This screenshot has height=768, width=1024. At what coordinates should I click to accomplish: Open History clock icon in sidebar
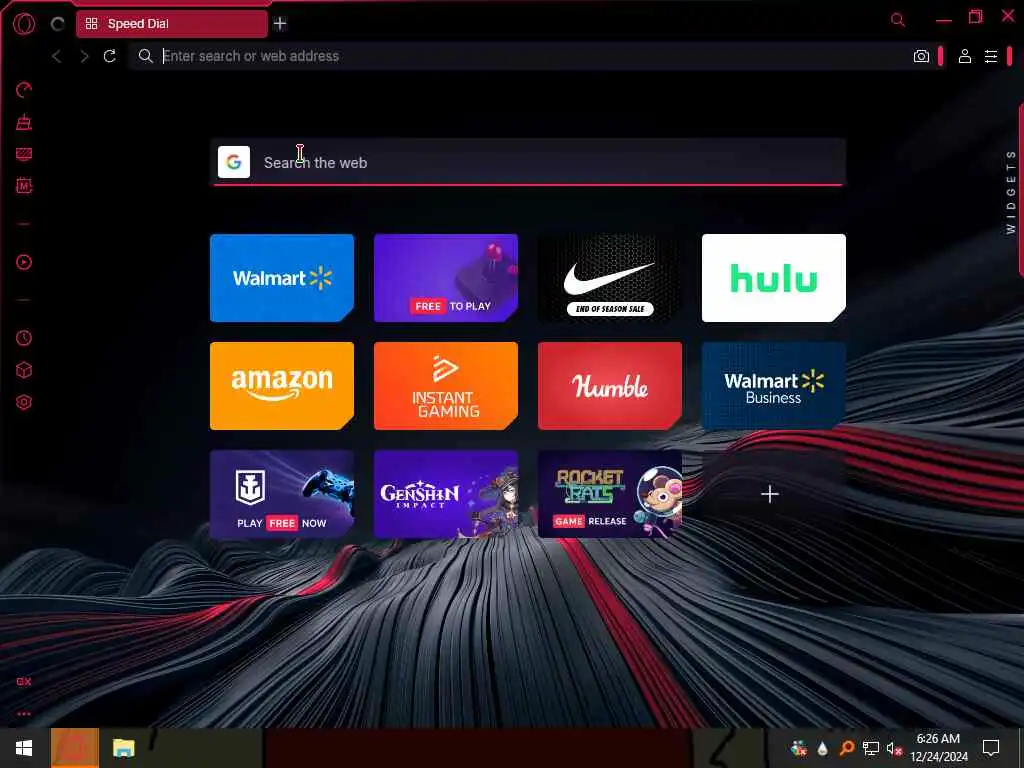[24, 338]
